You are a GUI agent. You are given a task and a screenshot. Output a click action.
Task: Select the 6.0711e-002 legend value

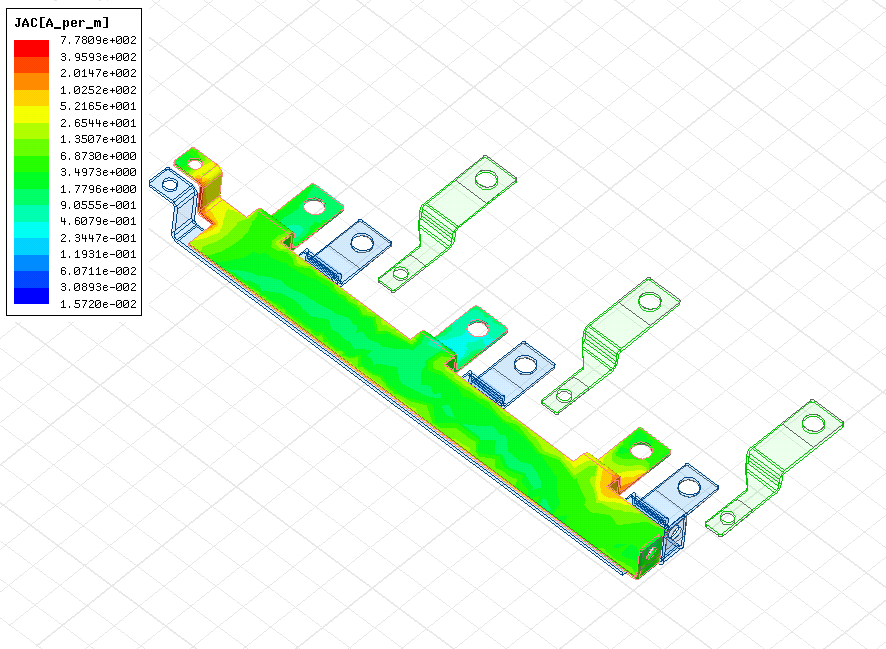coord(98,271)
